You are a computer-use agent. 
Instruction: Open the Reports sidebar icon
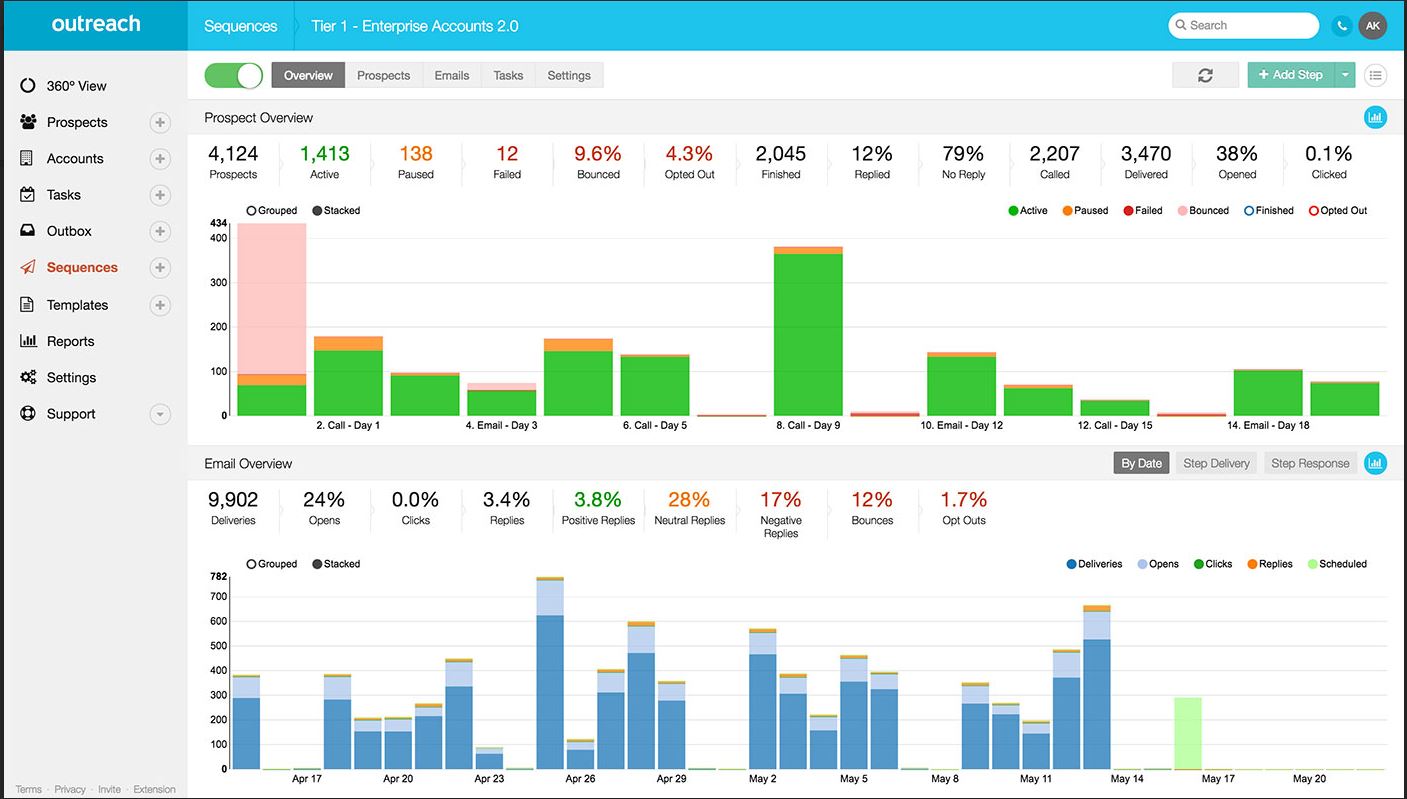(28, 341)
